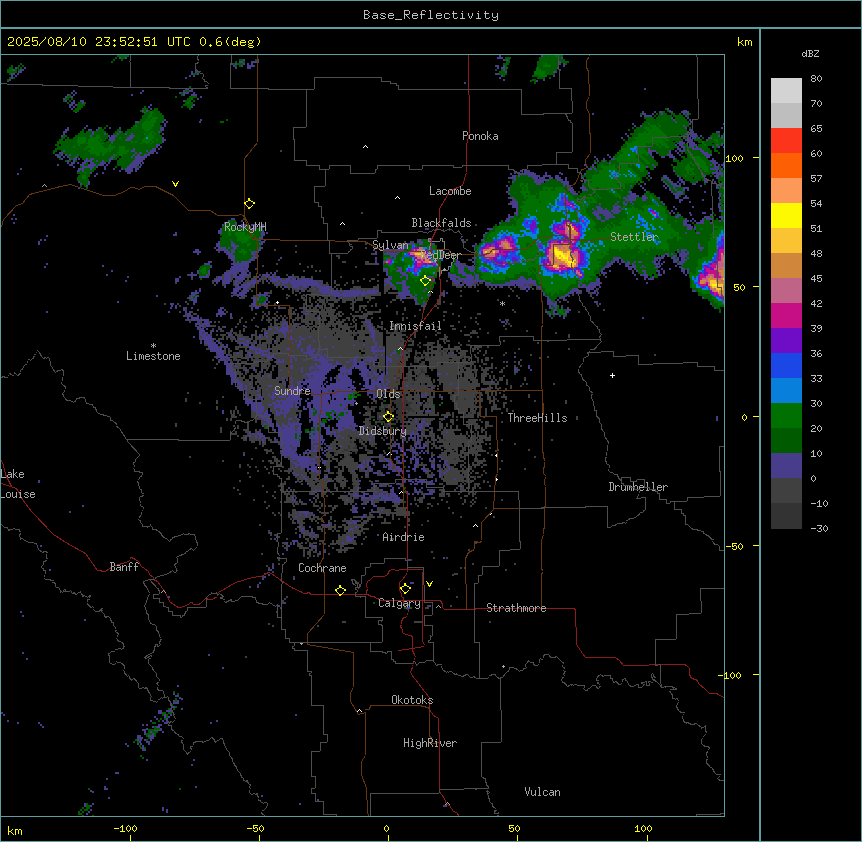Select the magenta 39-42 dBZ legend swatch
The height and width of the screenshot is (842, 862).
click(786, 315)
